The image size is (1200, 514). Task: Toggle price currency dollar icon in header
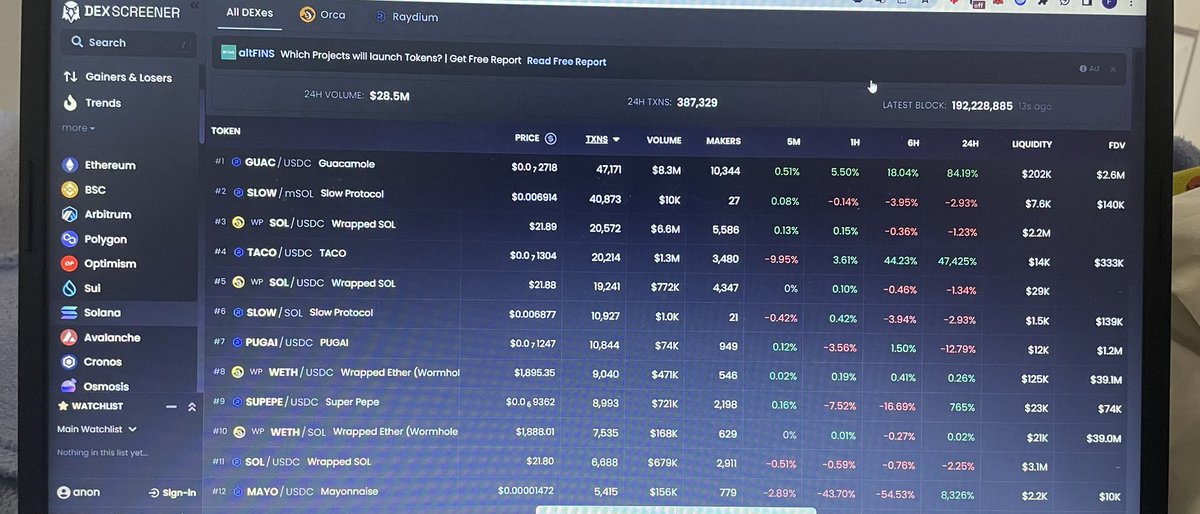pos(550,138)
